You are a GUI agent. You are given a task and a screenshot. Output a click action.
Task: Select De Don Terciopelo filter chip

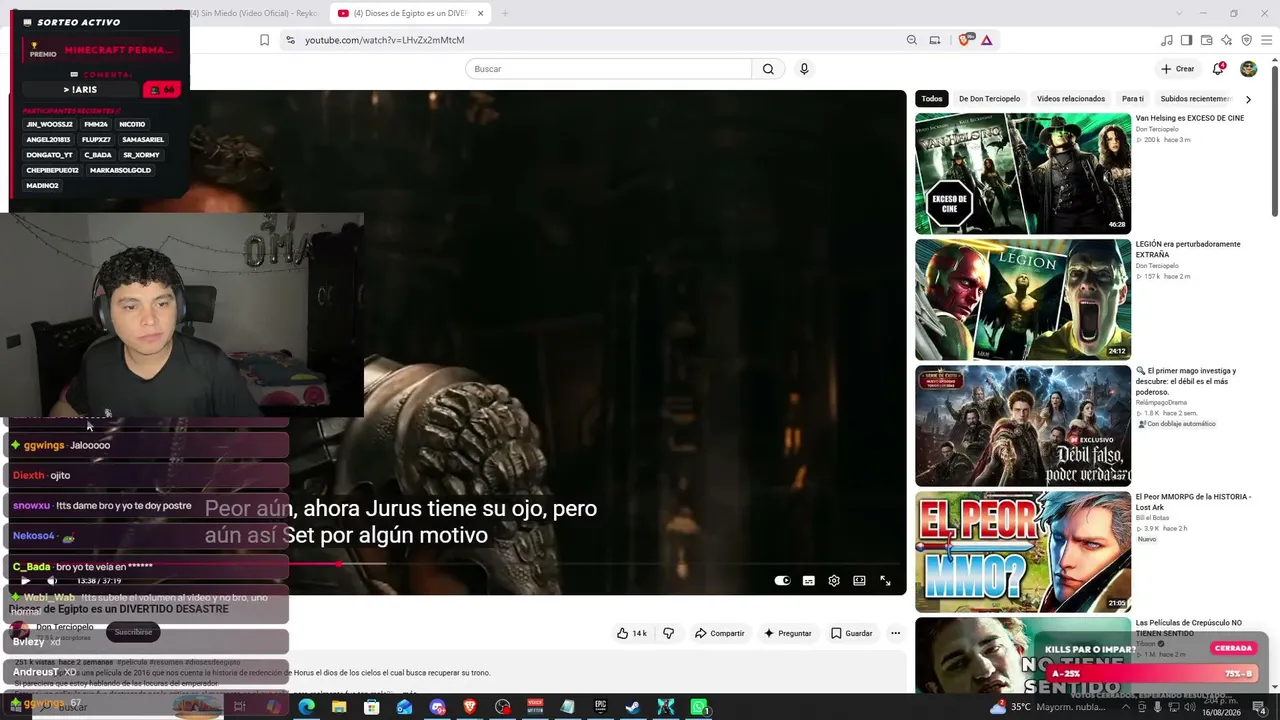[989, 99]
